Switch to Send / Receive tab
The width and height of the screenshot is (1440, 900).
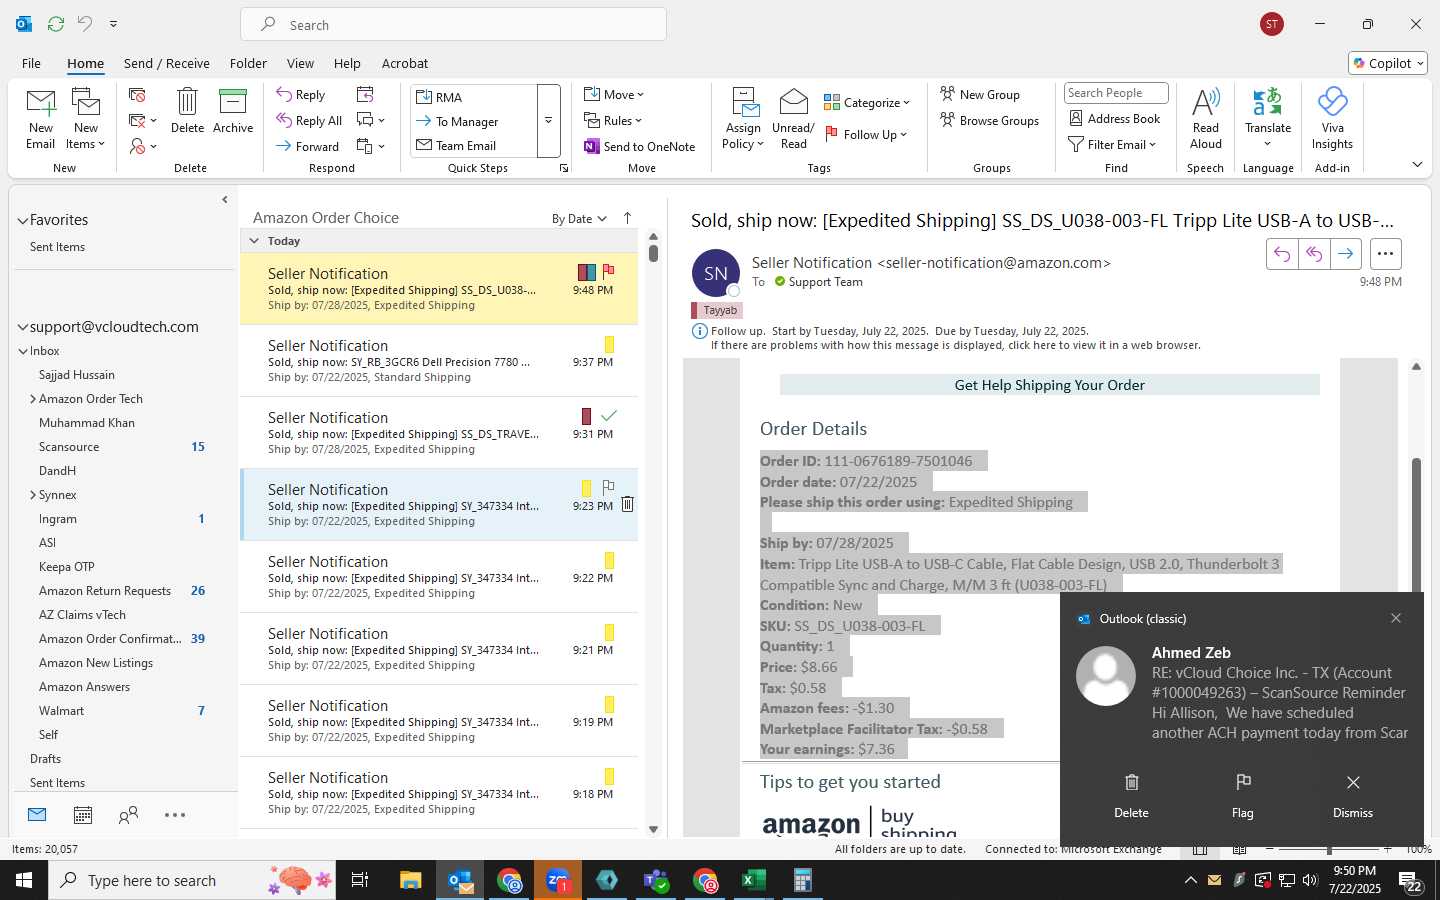[167, 63]
